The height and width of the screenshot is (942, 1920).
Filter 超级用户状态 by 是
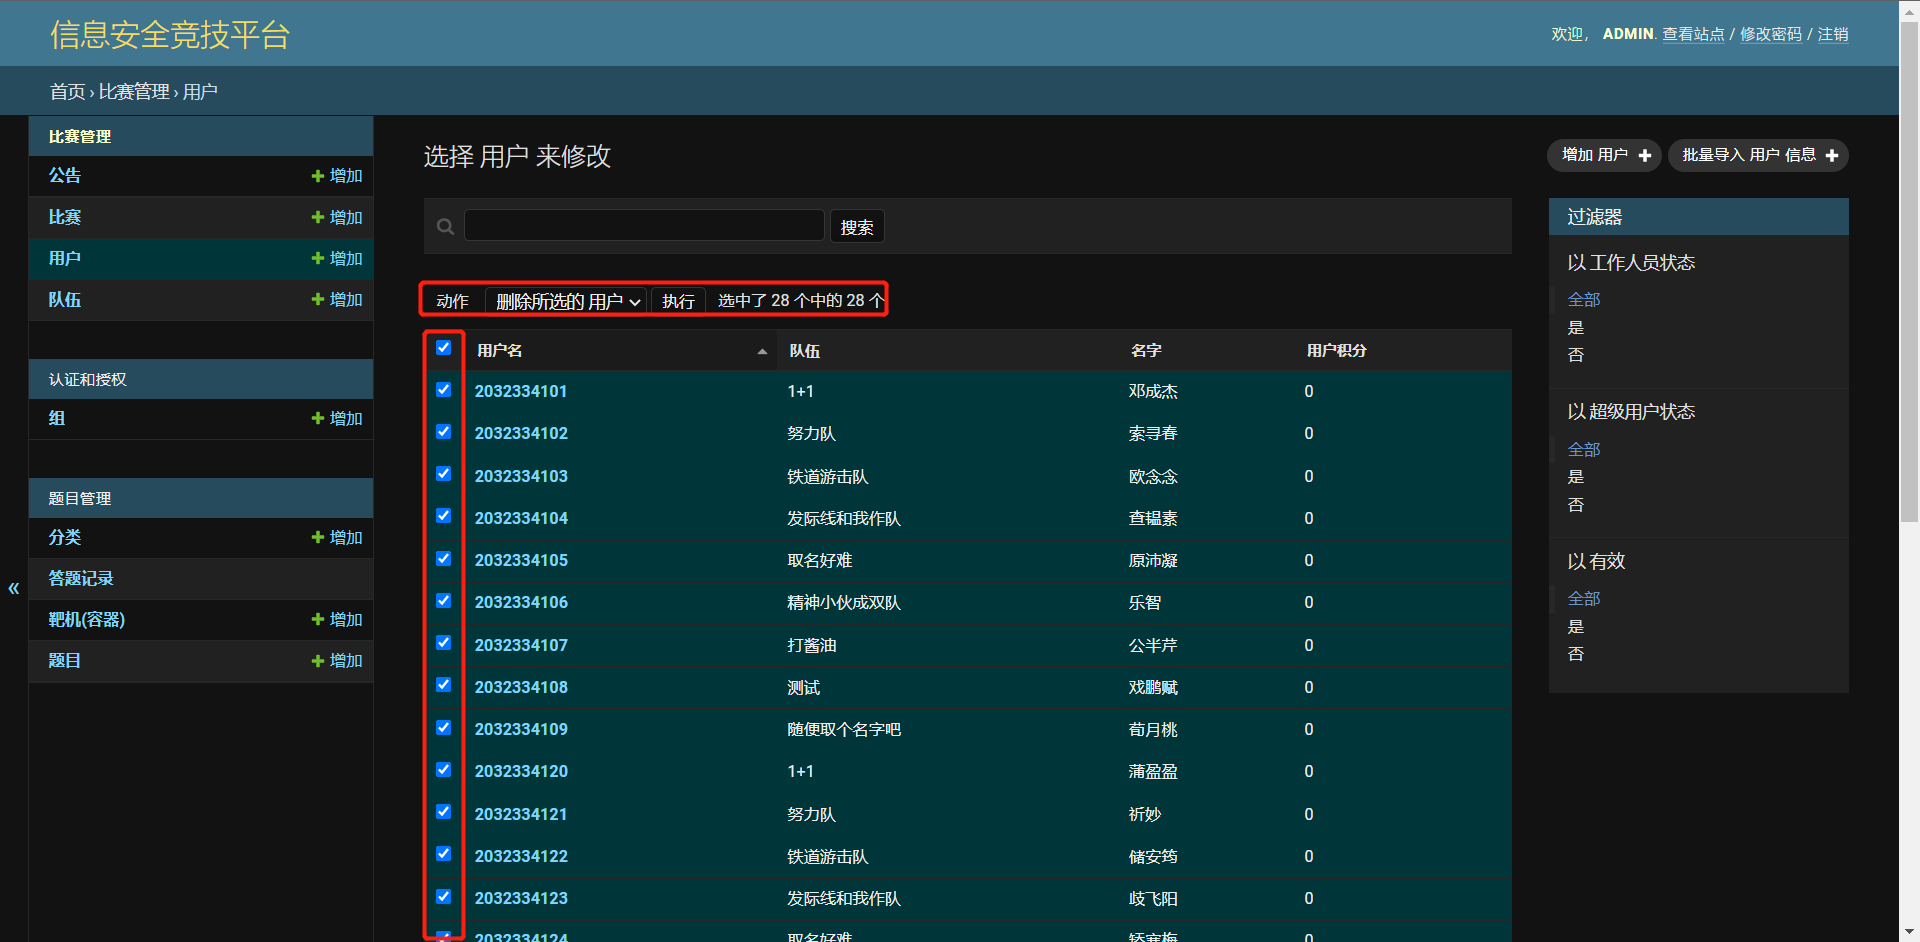coord(1576,476)
